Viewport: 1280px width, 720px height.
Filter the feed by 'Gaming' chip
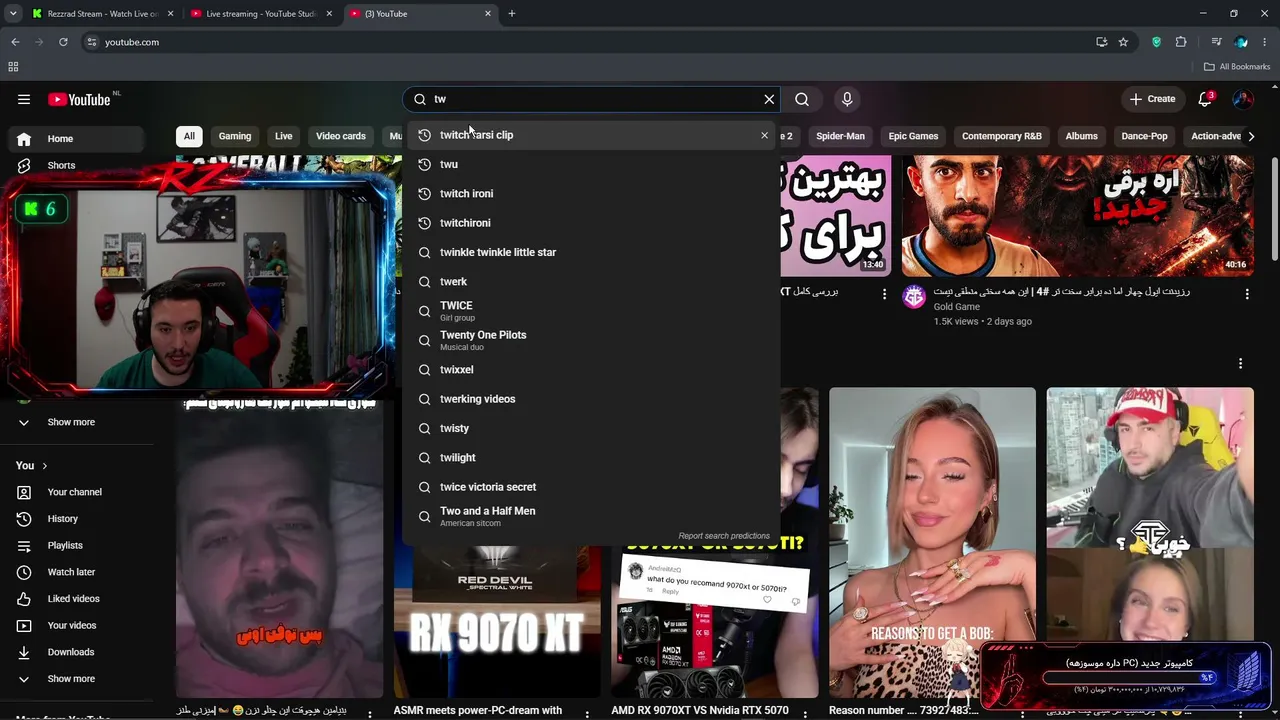(x=235, y=136)
